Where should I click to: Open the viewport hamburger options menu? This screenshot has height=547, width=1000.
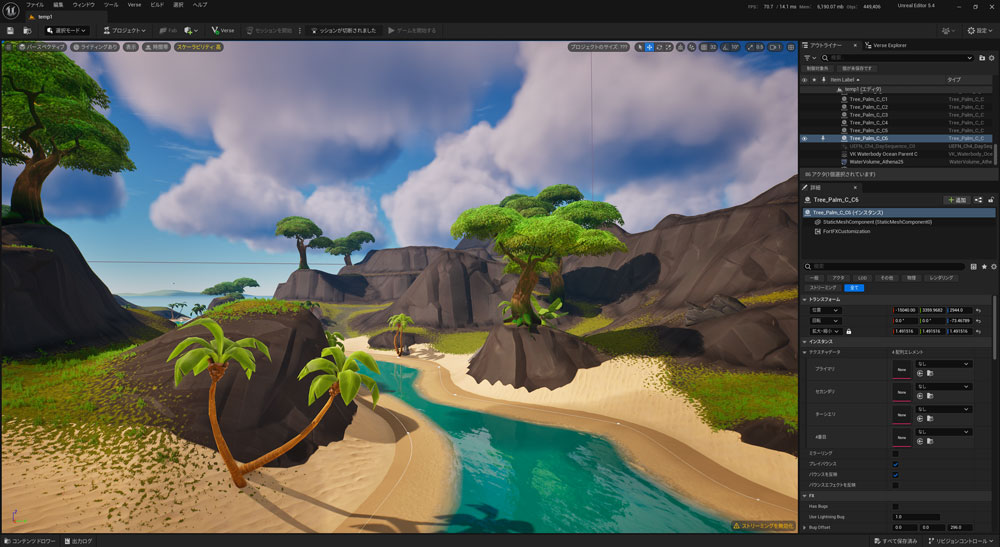[8, 47]
